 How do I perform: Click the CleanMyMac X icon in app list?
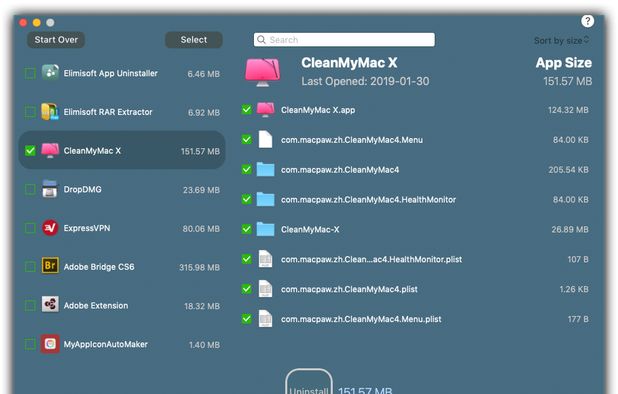(50, 150)
